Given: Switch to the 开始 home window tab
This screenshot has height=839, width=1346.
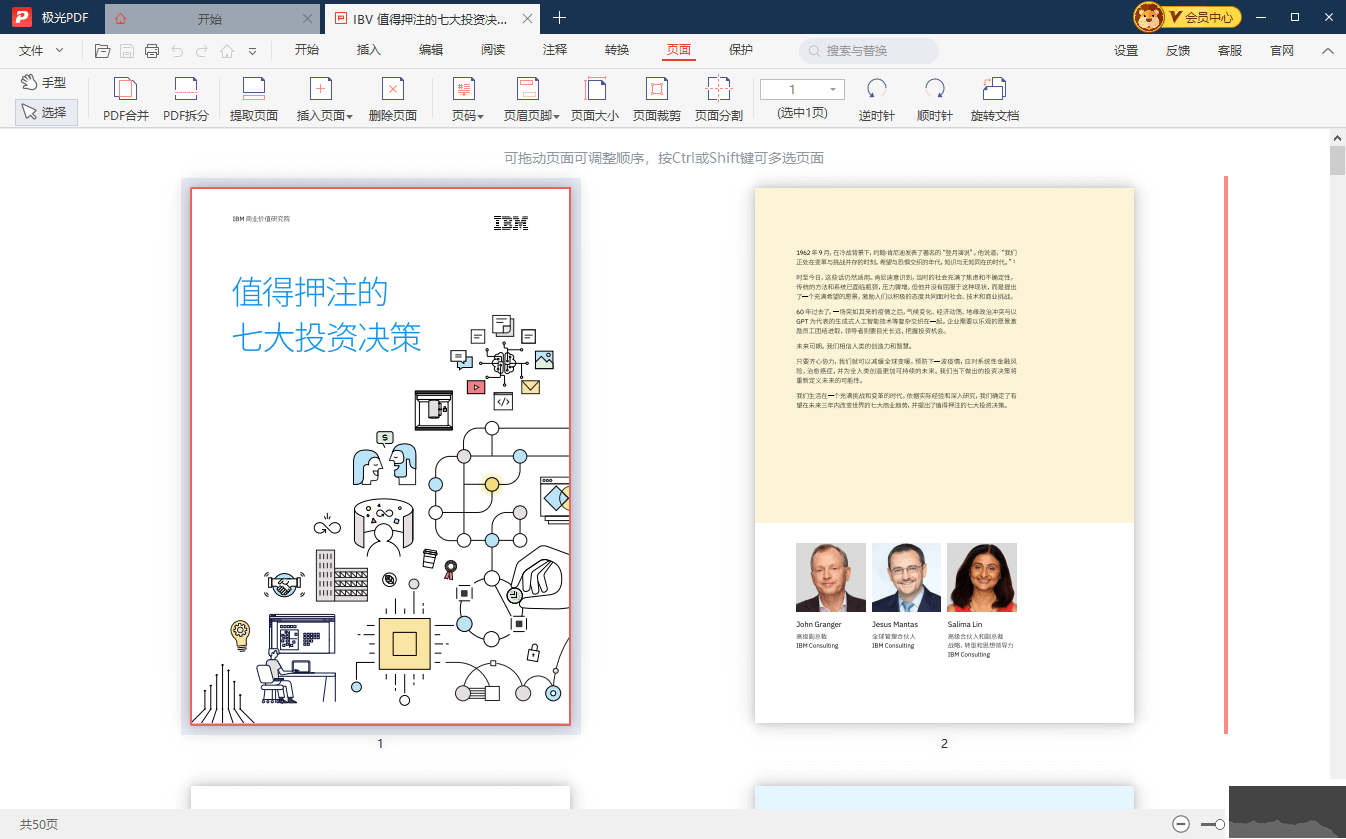Looking at the screenshot, I should coord(210,19).
